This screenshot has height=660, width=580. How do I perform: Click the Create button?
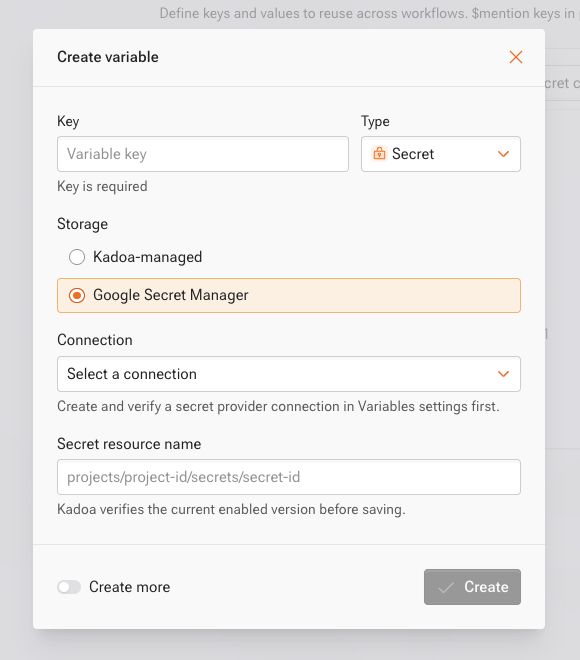(472, 587)
